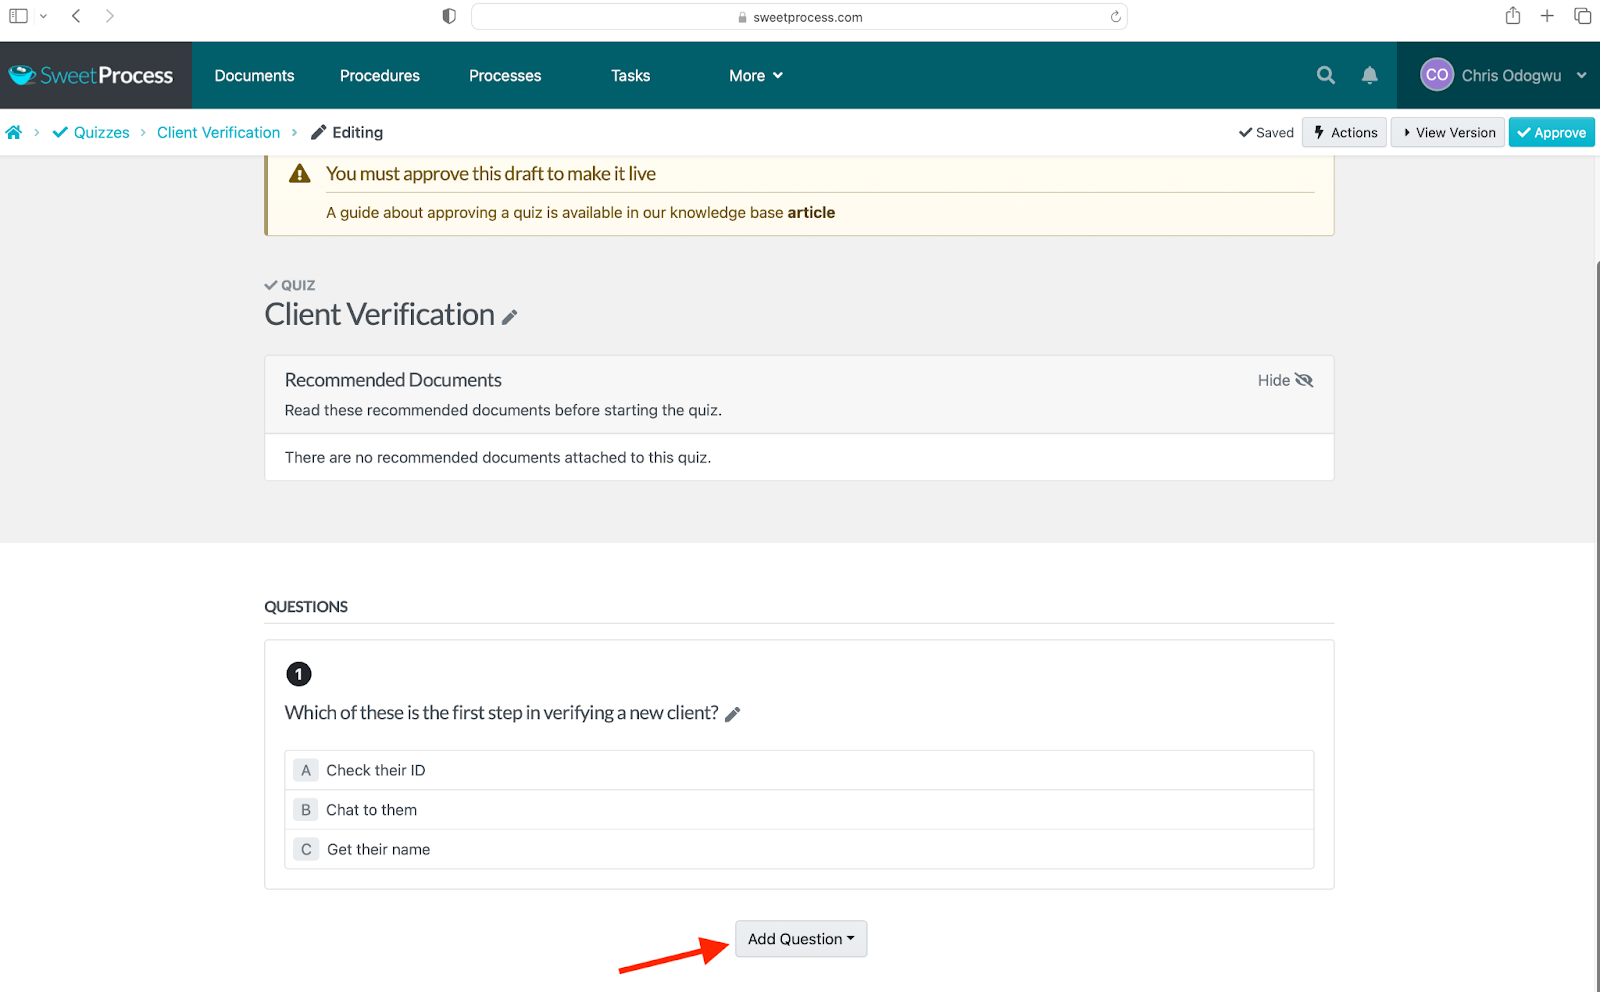Open the Tasks menu item

click(630, 76)
